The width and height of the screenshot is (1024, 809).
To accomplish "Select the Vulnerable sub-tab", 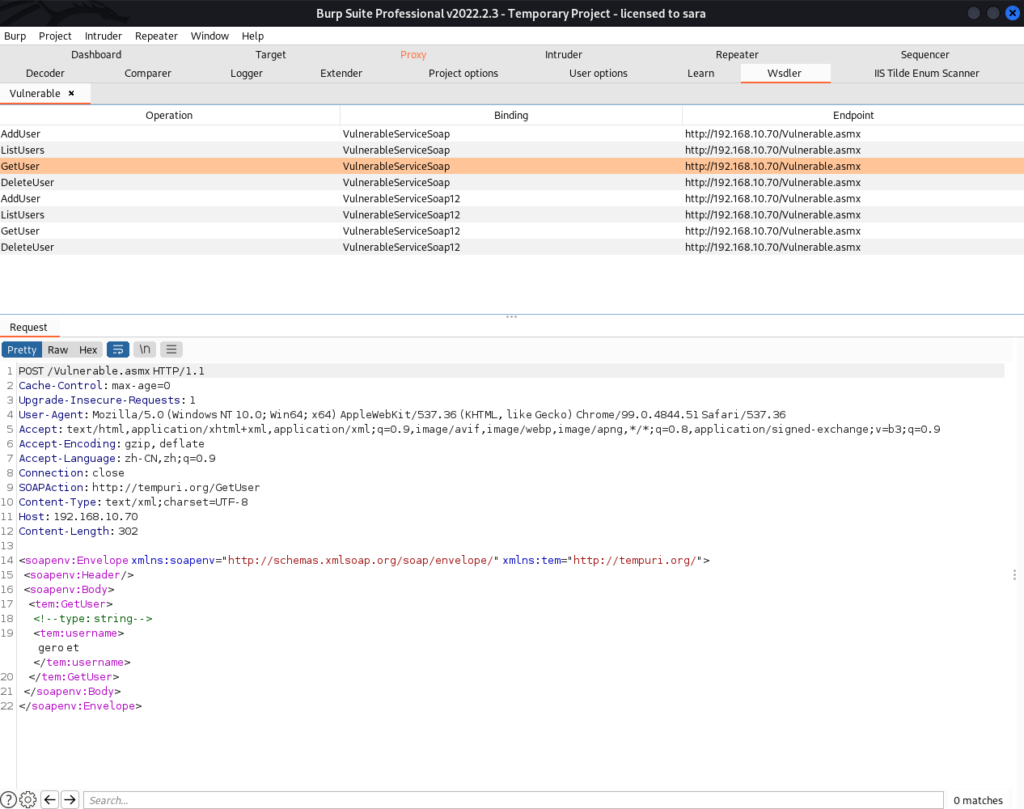I will click(x=35, y=93).
